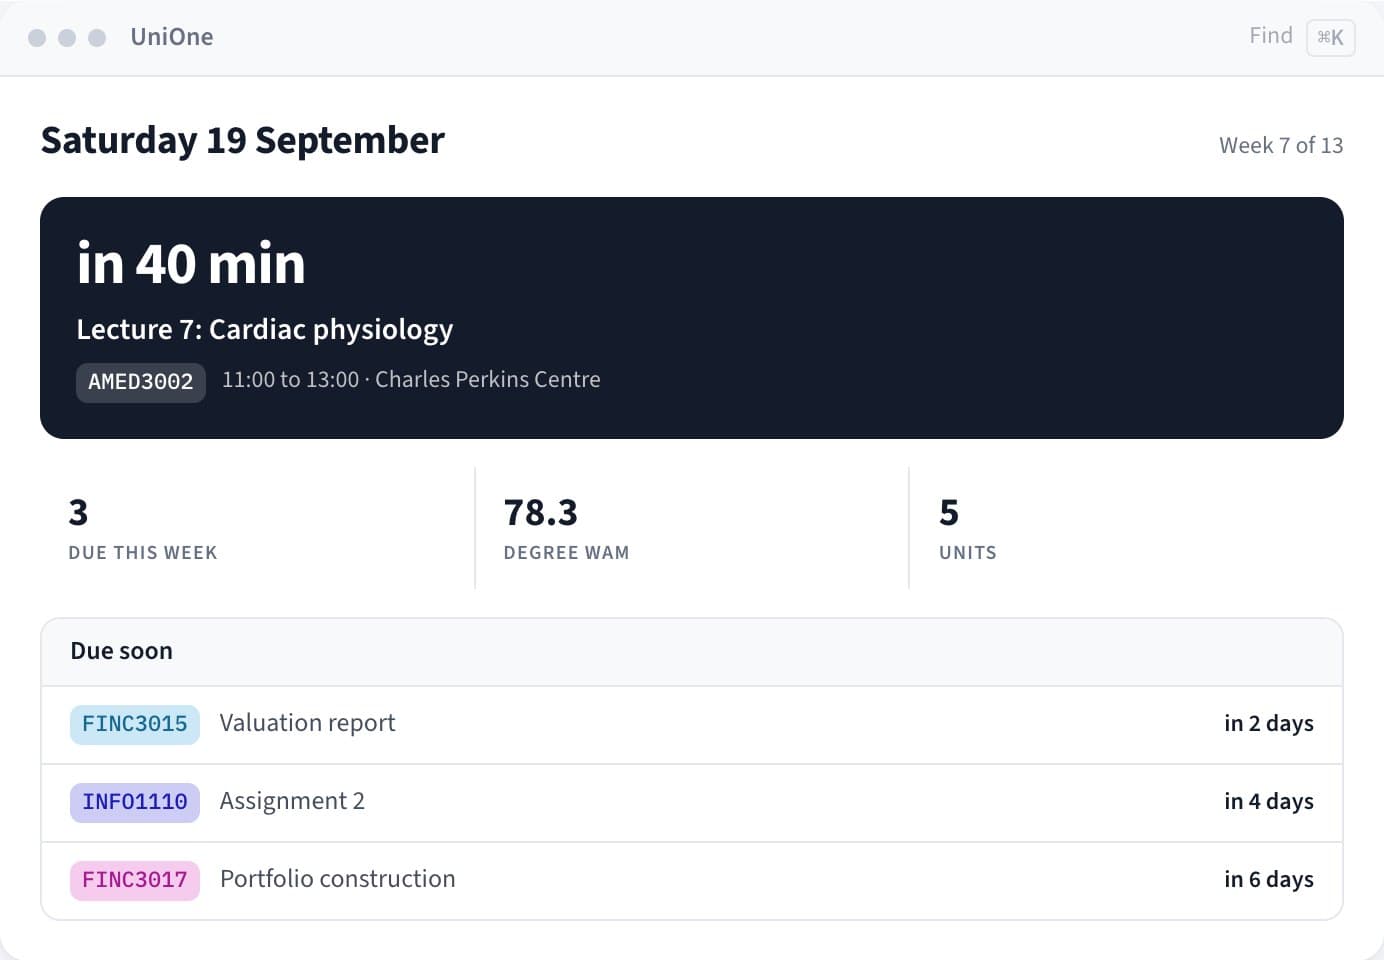Click the 'in 4 days' due label
This screenshot has height=960, width=1384.
1269,802
